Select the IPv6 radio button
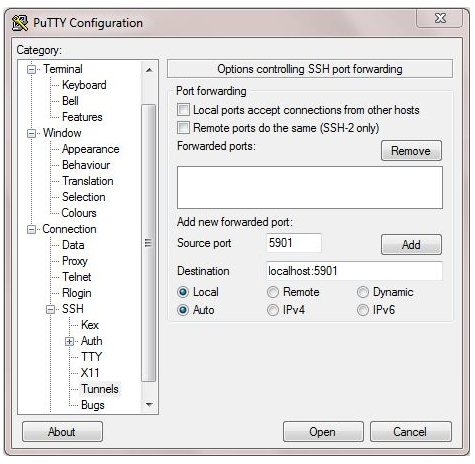 (x=363, y=310)
